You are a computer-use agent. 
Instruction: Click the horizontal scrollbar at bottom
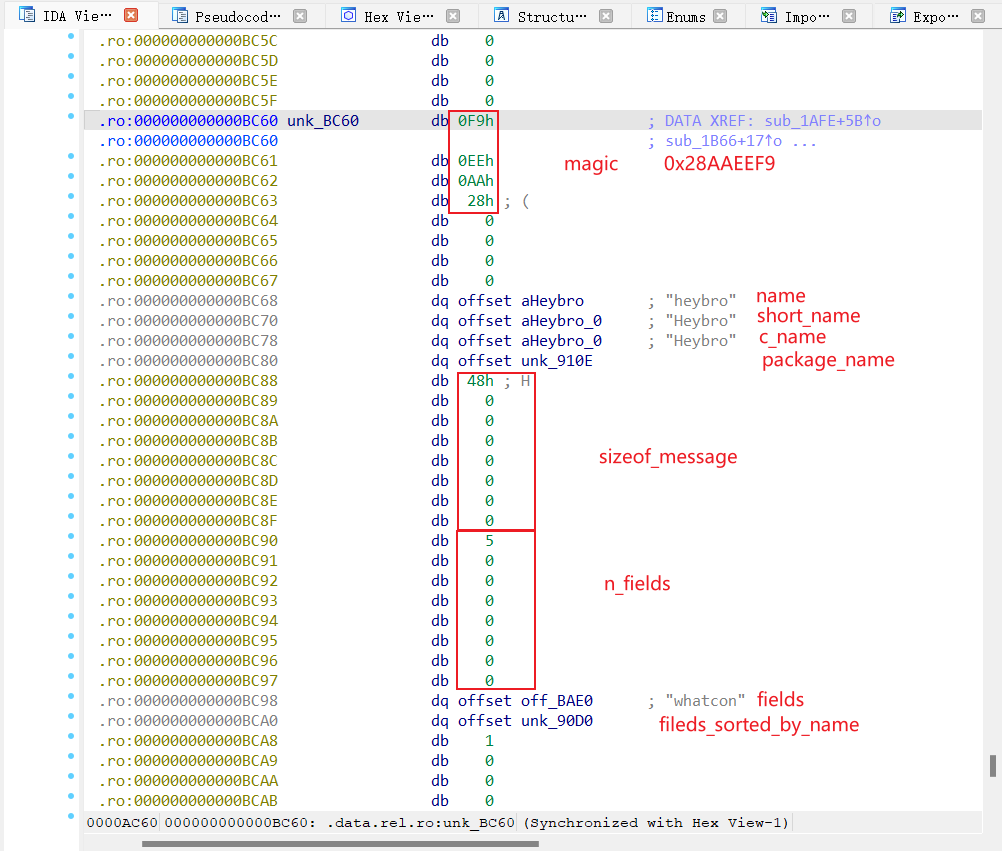(x=340, y=843)
